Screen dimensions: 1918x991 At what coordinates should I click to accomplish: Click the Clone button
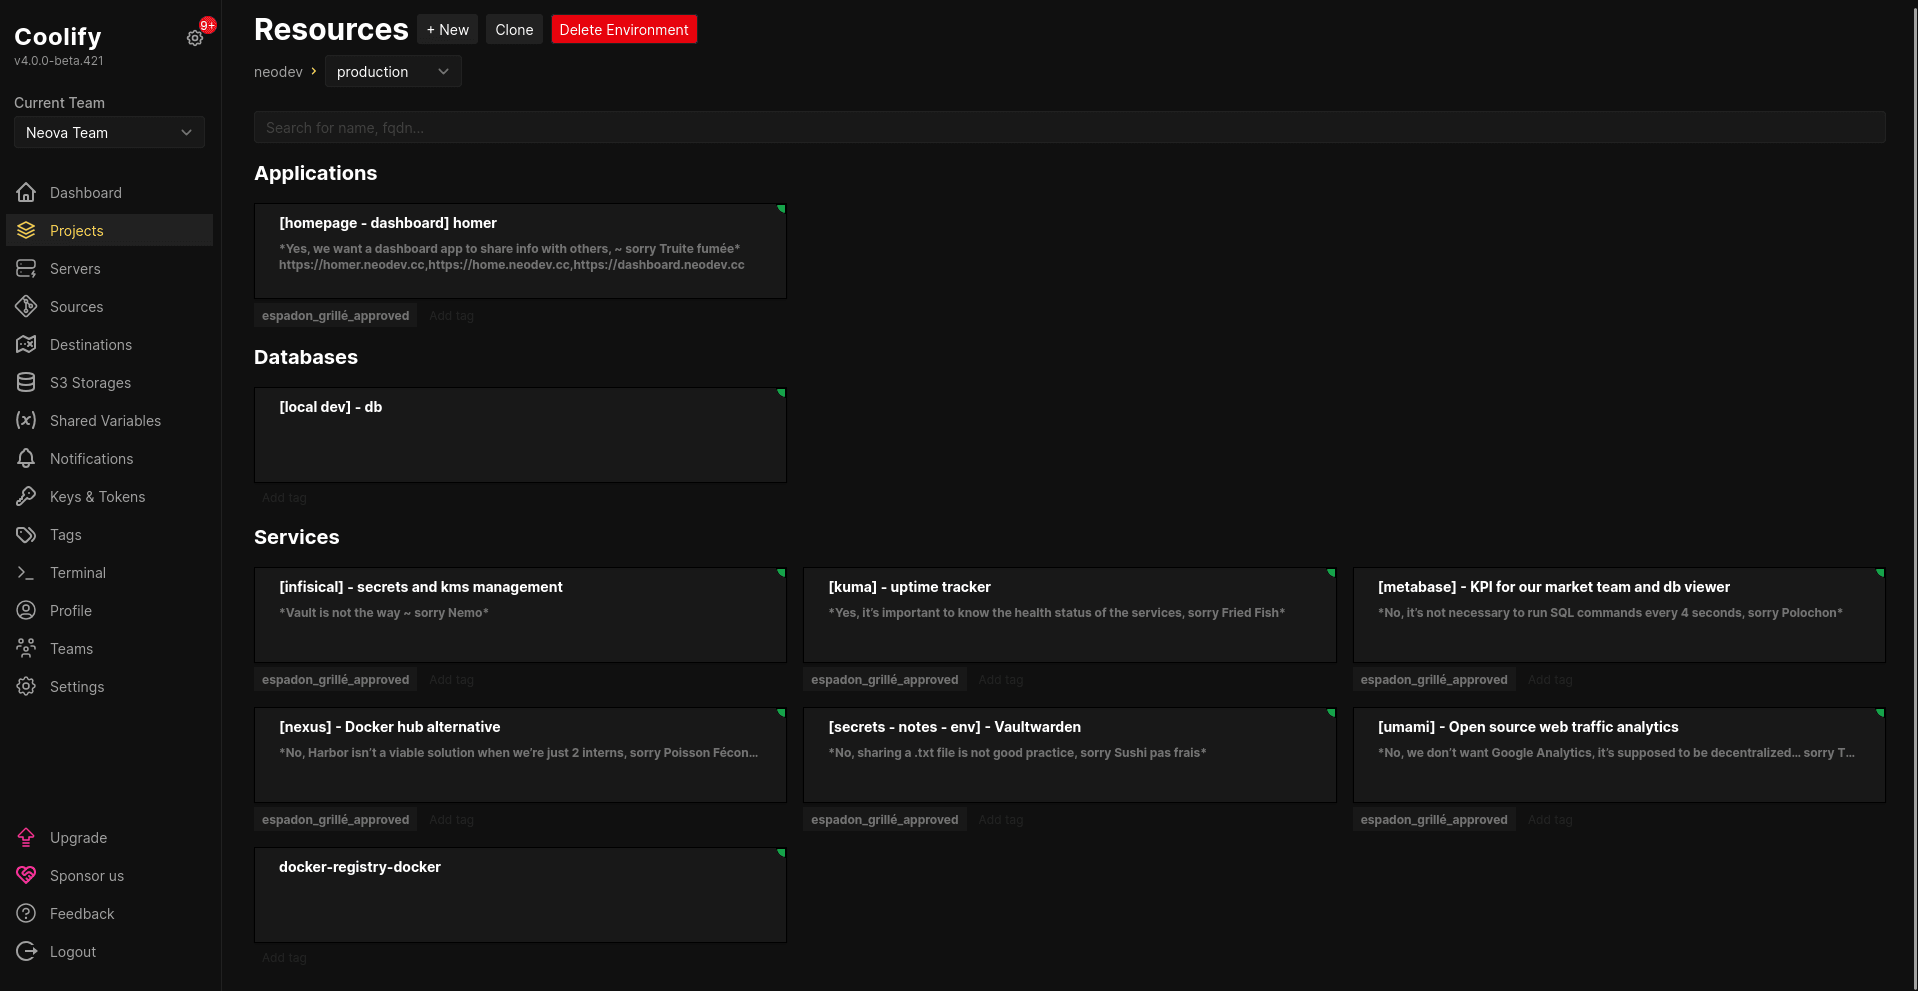click(514, 30)
